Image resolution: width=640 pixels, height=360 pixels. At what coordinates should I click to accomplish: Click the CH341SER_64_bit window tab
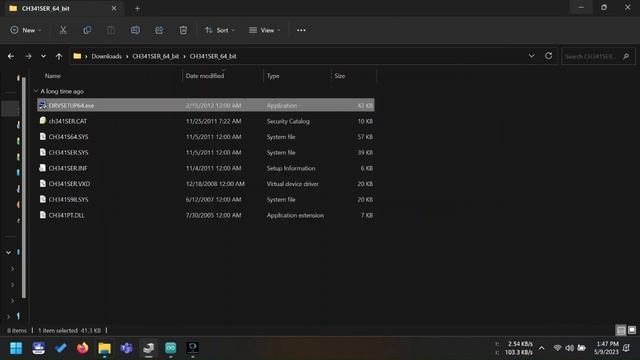[x=64, y=9]
